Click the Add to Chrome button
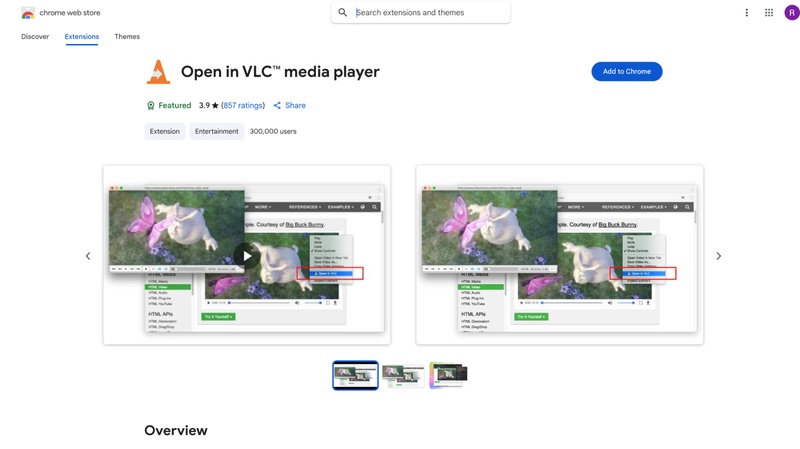The image size is (800, 449). click(627, 71)
